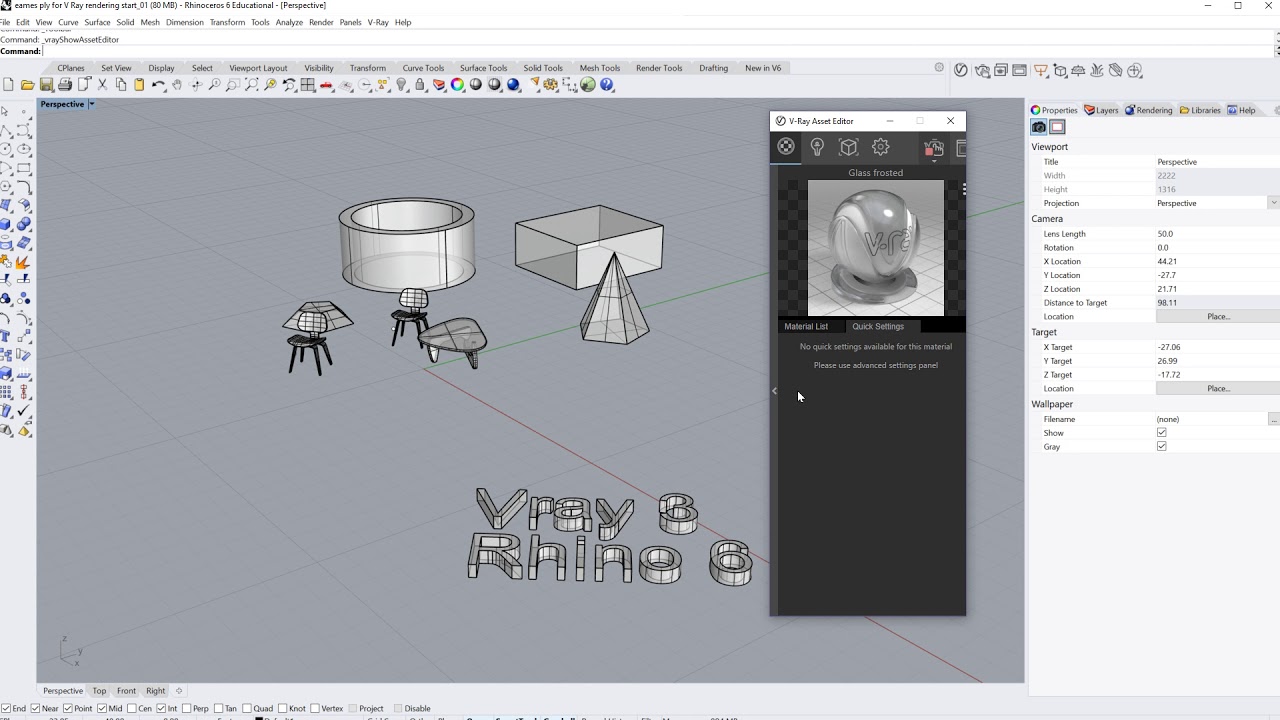Open the Materials category in the V-Ray Asset Editor
Viewport: 1280px width, 720px height.
pyautogui.click(x=786, y=147)
